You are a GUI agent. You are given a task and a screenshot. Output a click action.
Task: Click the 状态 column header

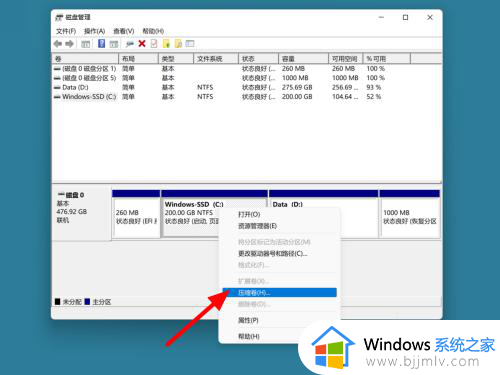point(259,59)
